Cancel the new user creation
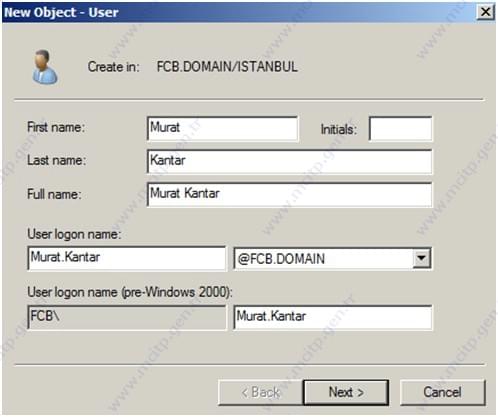Image resolution: width=498 pixels, height=417 pixels. [442, 392]
